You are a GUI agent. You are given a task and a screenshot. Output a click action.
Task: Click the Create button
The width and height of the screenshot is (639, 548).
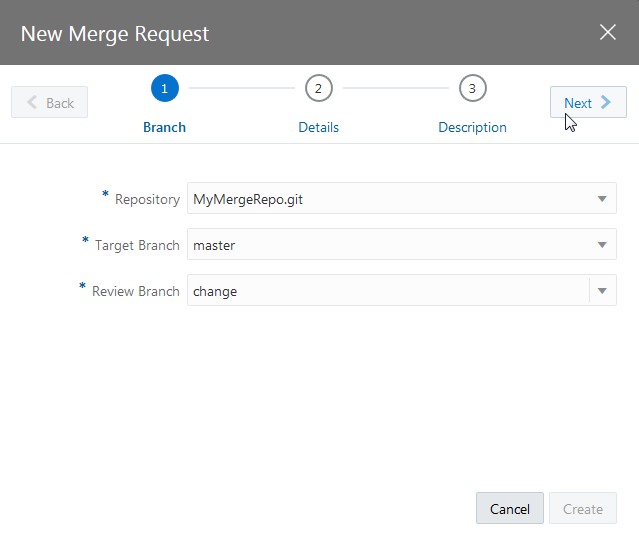coord(582,509)
